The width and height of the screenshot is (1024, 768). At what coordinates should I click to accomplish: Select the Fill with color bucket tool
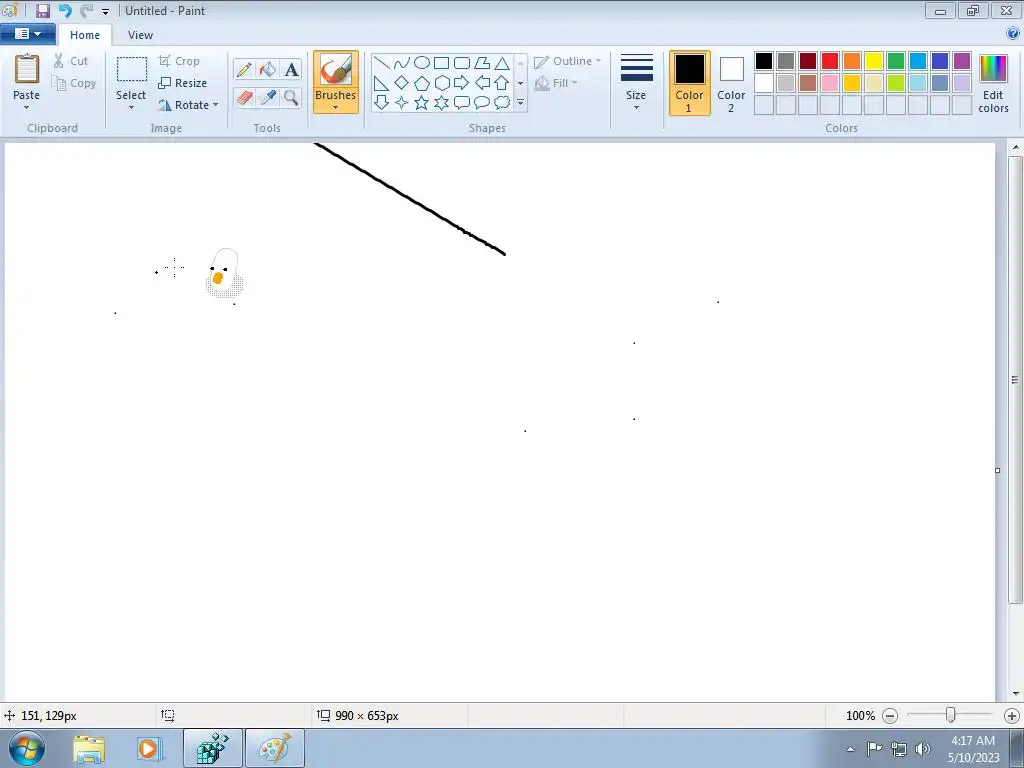click(268, 70)
